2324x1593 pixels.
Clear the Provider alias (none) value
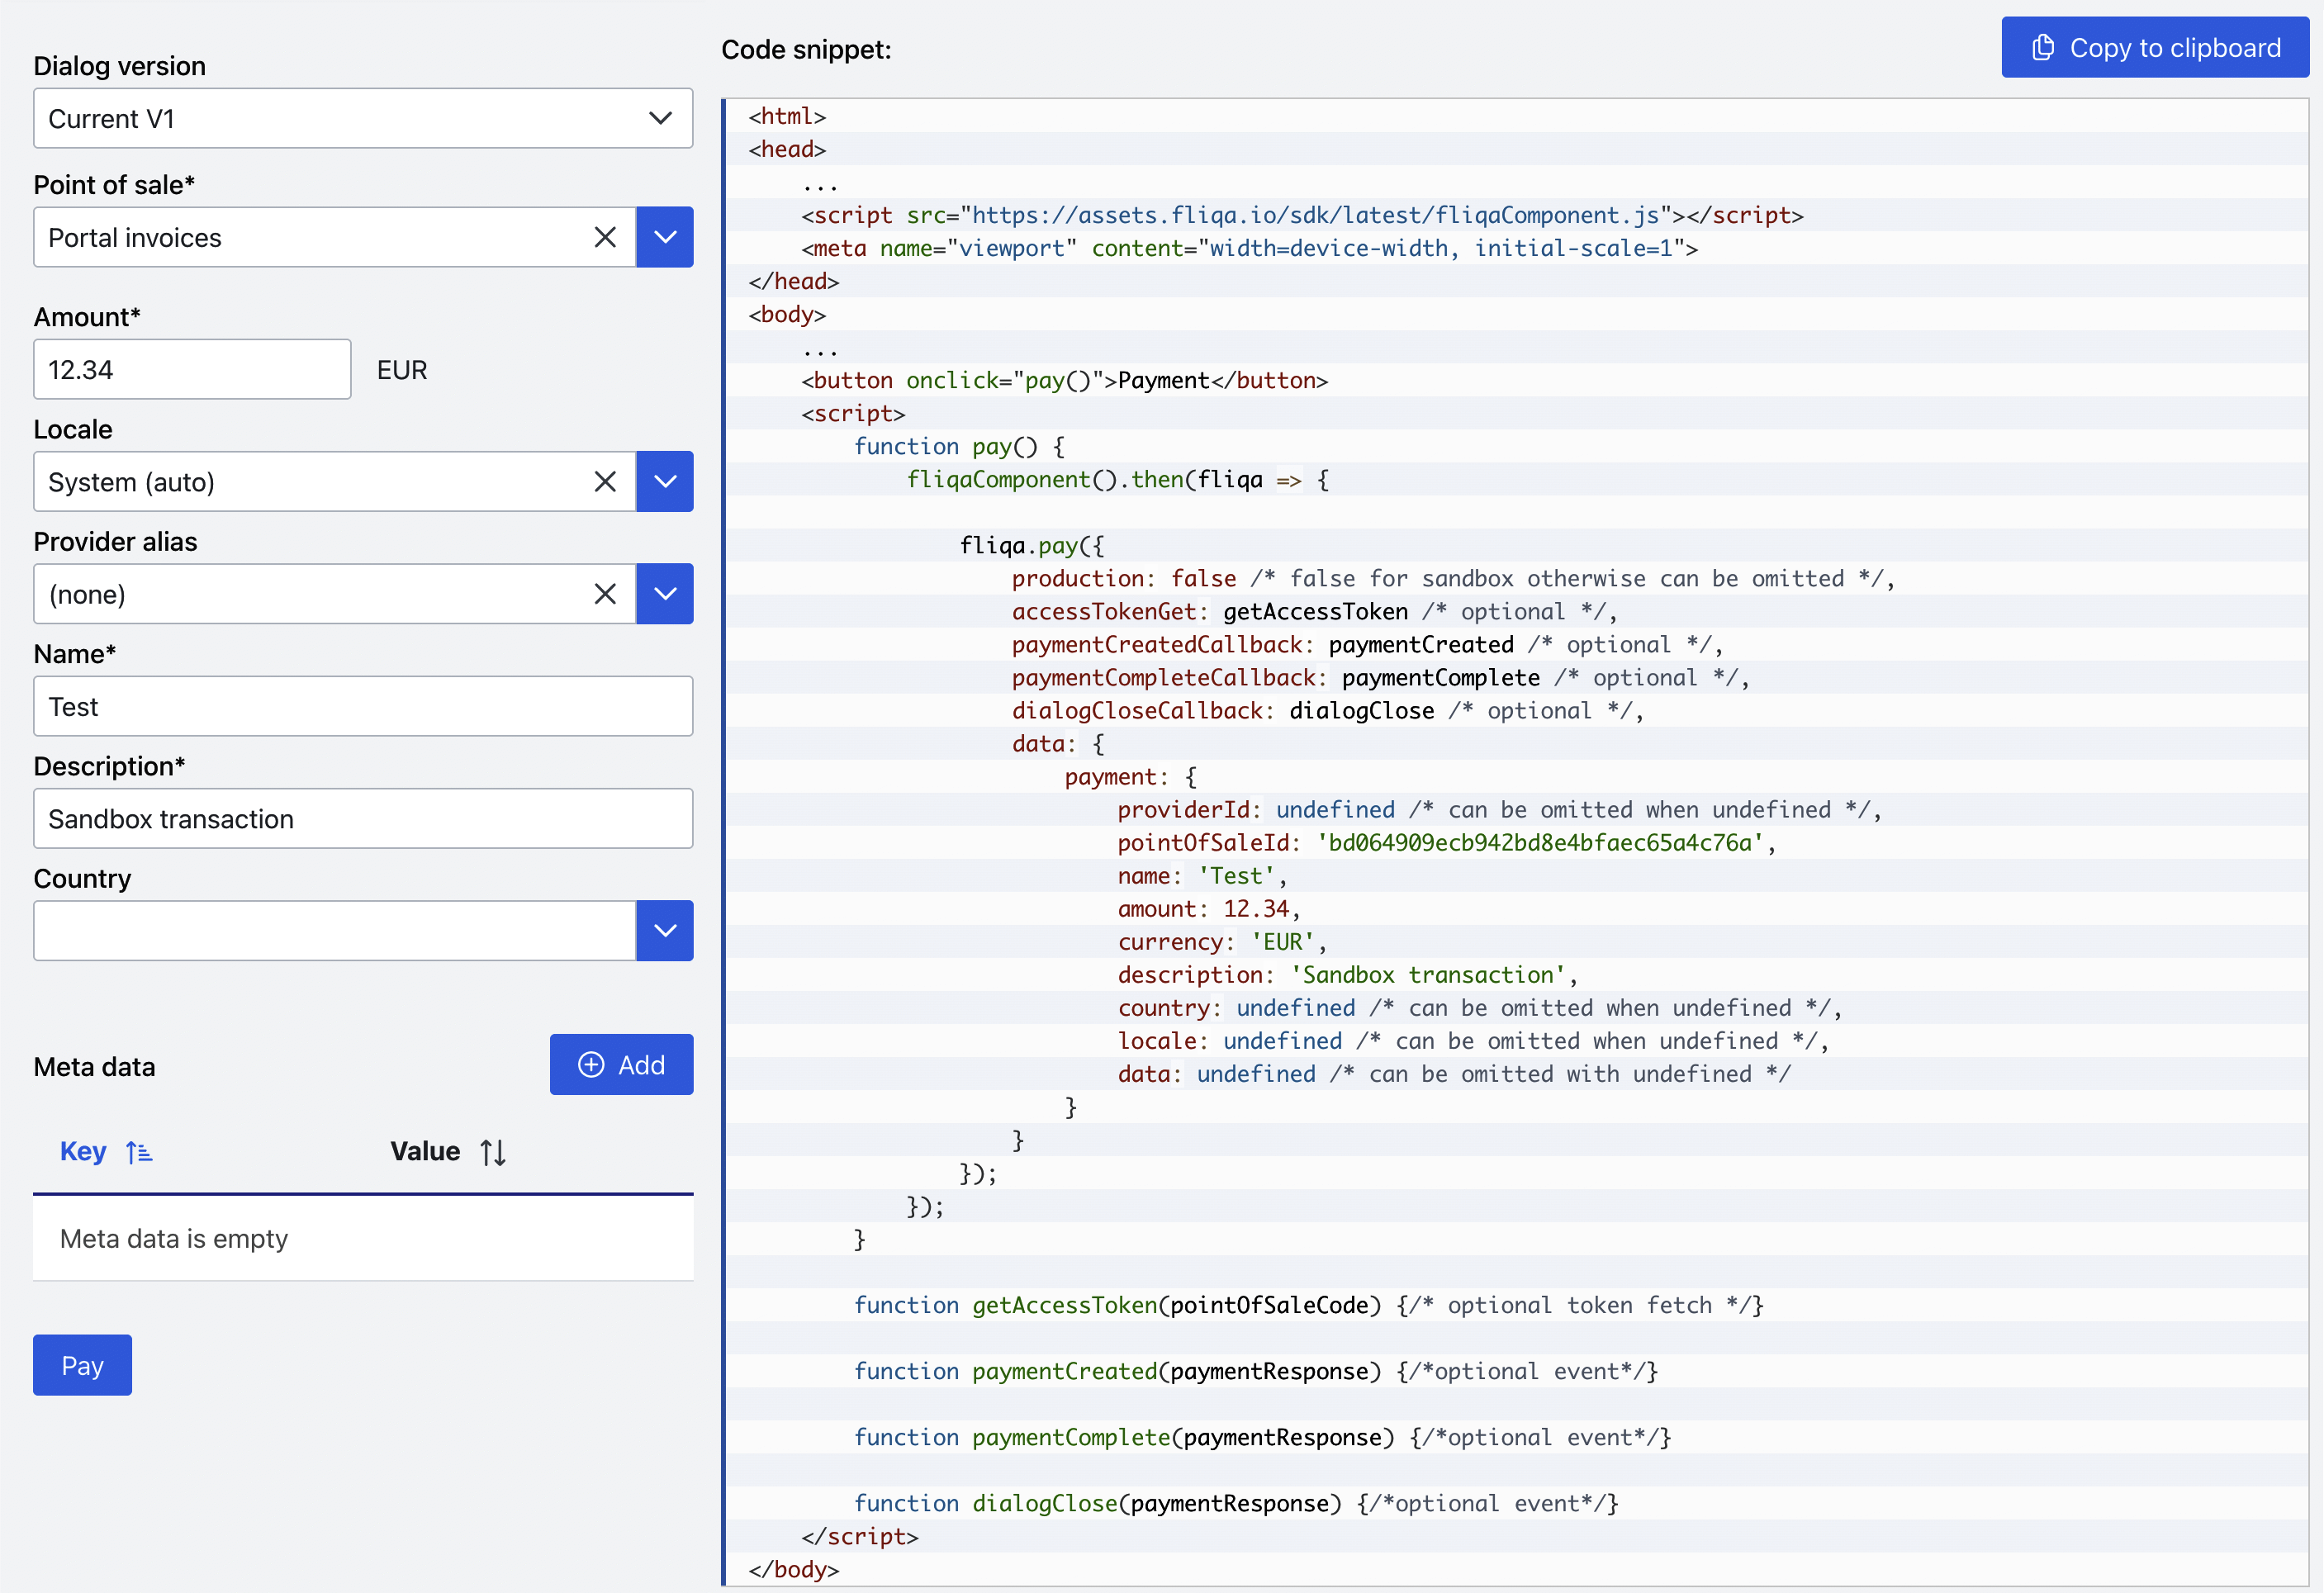pos(604,593)
